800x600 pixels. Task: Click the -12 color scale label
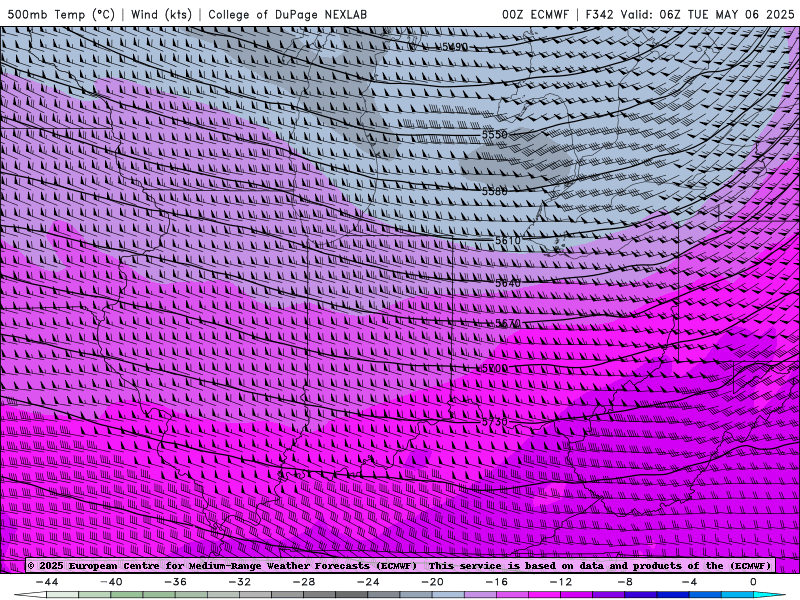point(561,582)
